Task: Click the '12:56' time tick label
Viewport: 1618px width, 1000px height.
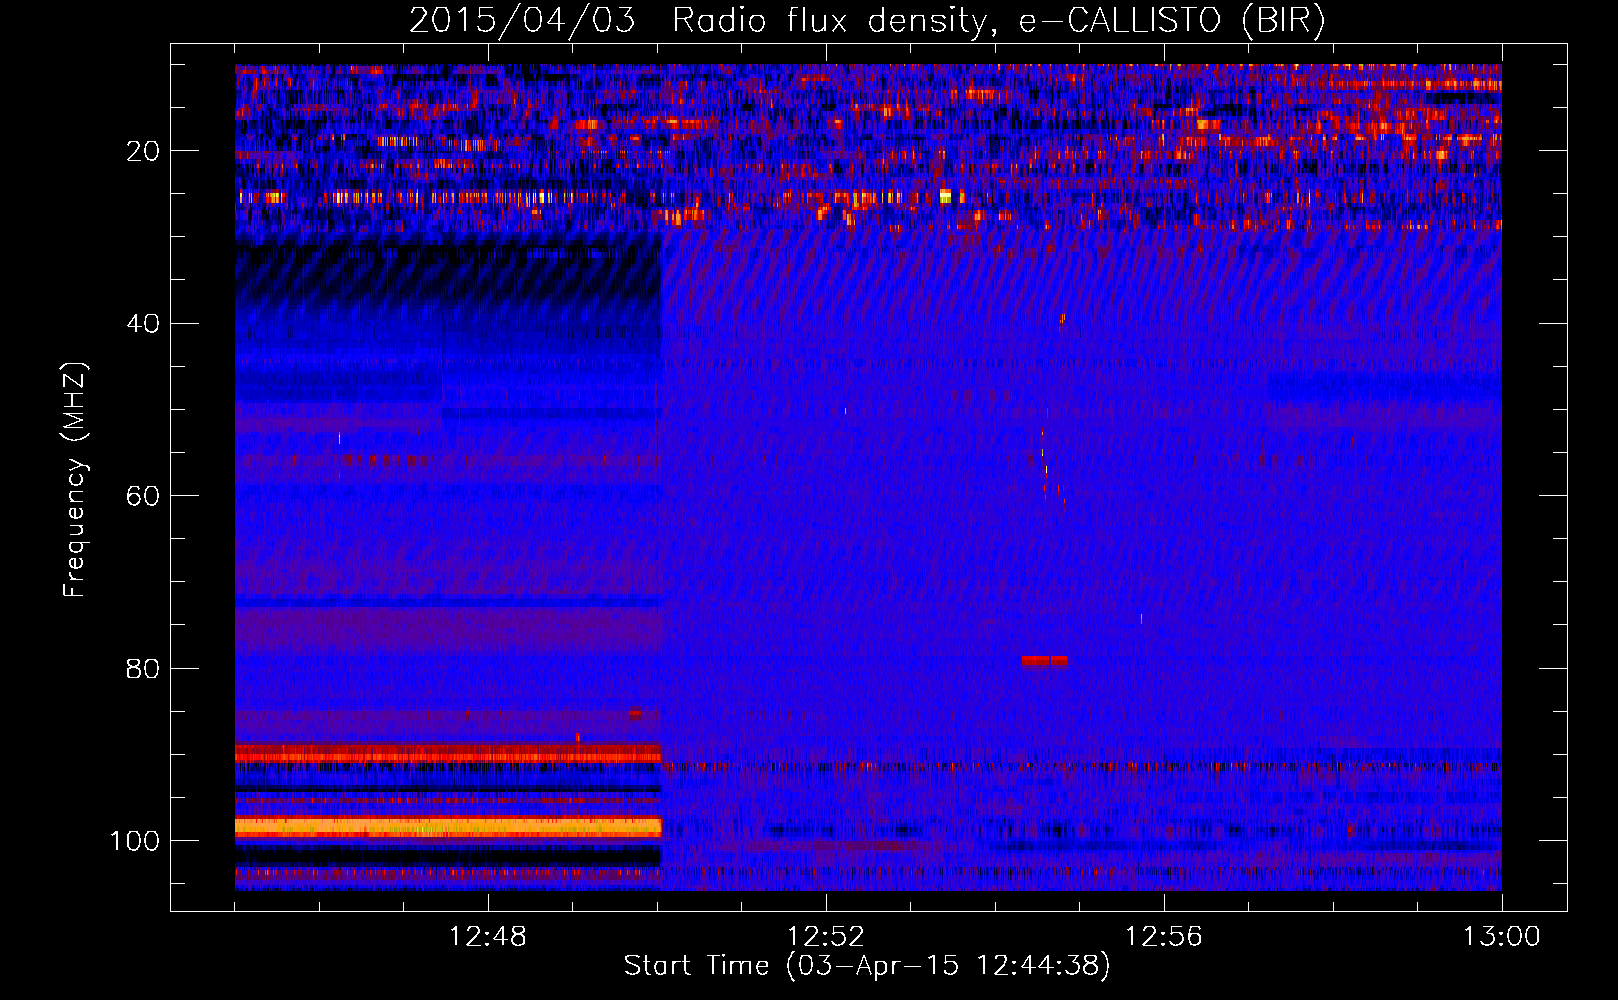Action: click(1164, 937)
